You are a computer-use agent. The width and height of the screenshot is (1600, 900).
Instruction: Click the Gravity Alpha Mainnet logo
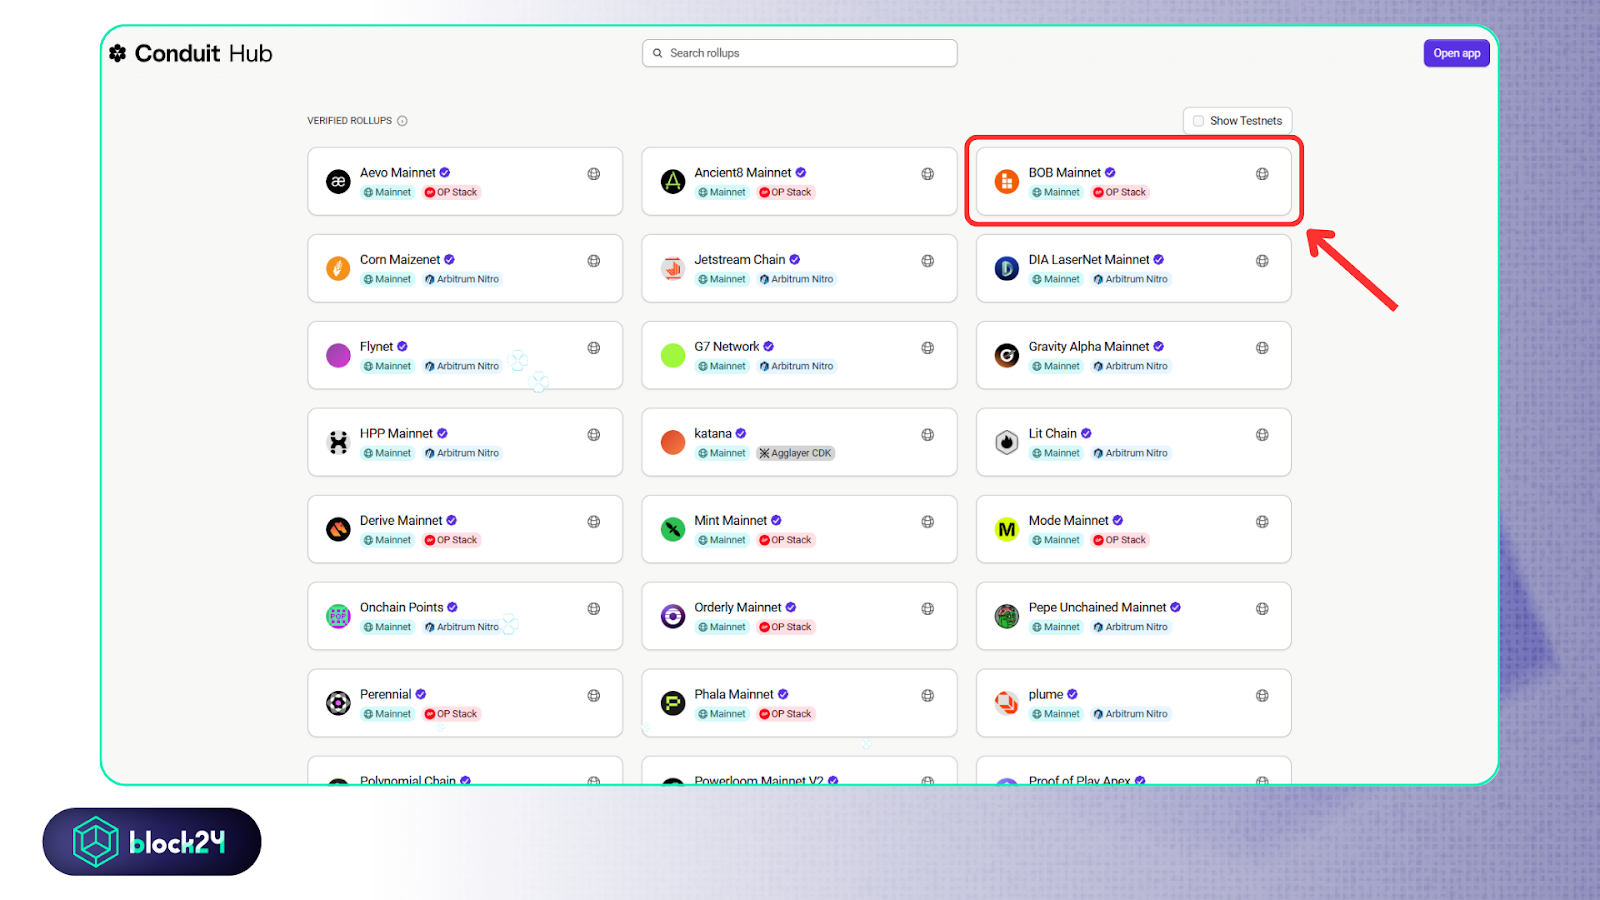tap(1007, 356)
